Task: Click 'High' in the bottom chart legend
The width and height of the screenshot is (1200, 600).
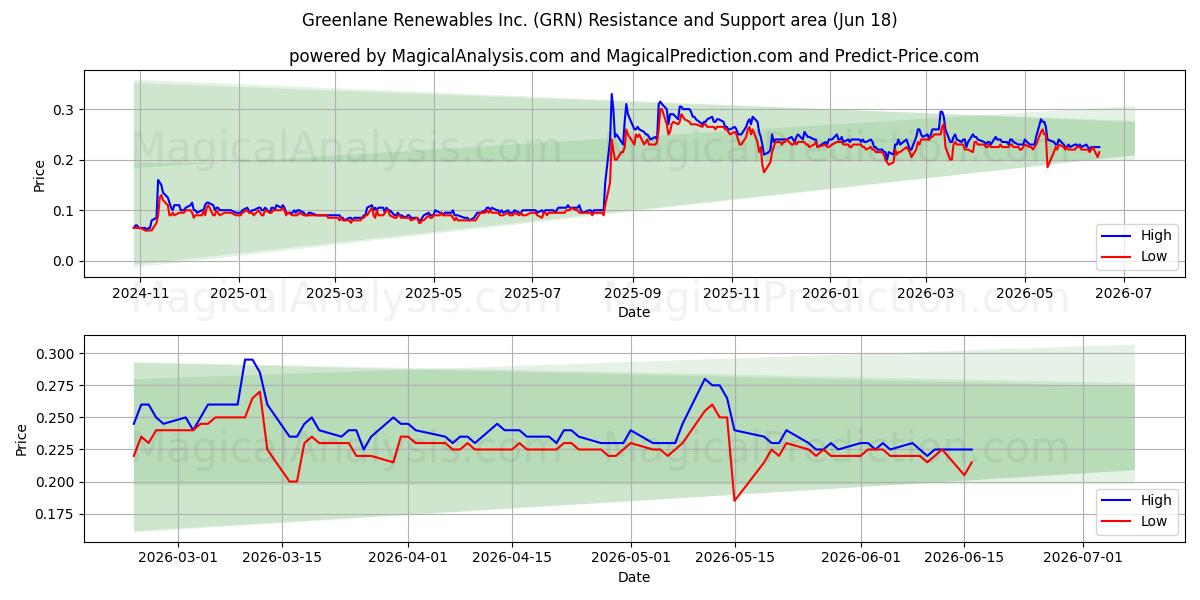Action: 1155,500
